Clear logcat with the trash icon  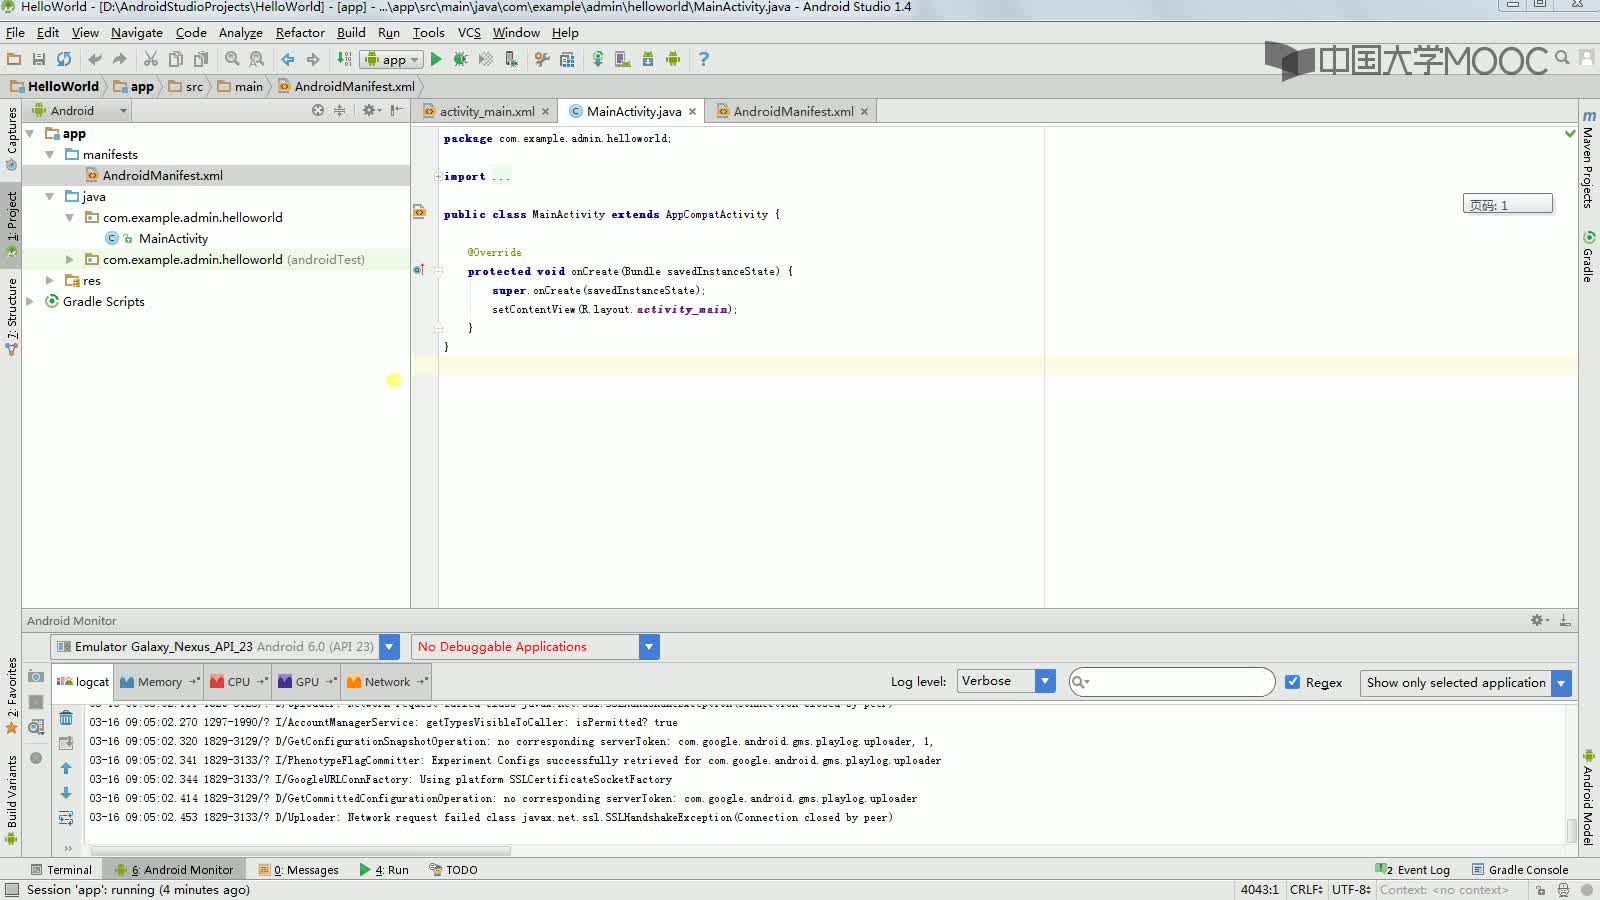coord(66,718)
